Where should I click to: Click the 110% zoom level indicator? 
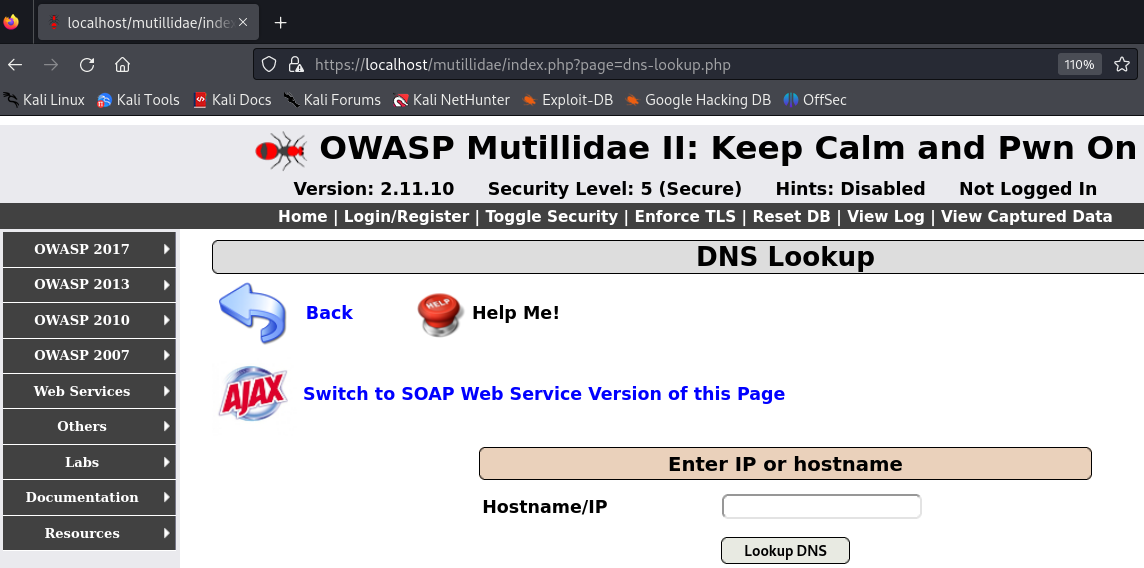(x=1079, y=65)
